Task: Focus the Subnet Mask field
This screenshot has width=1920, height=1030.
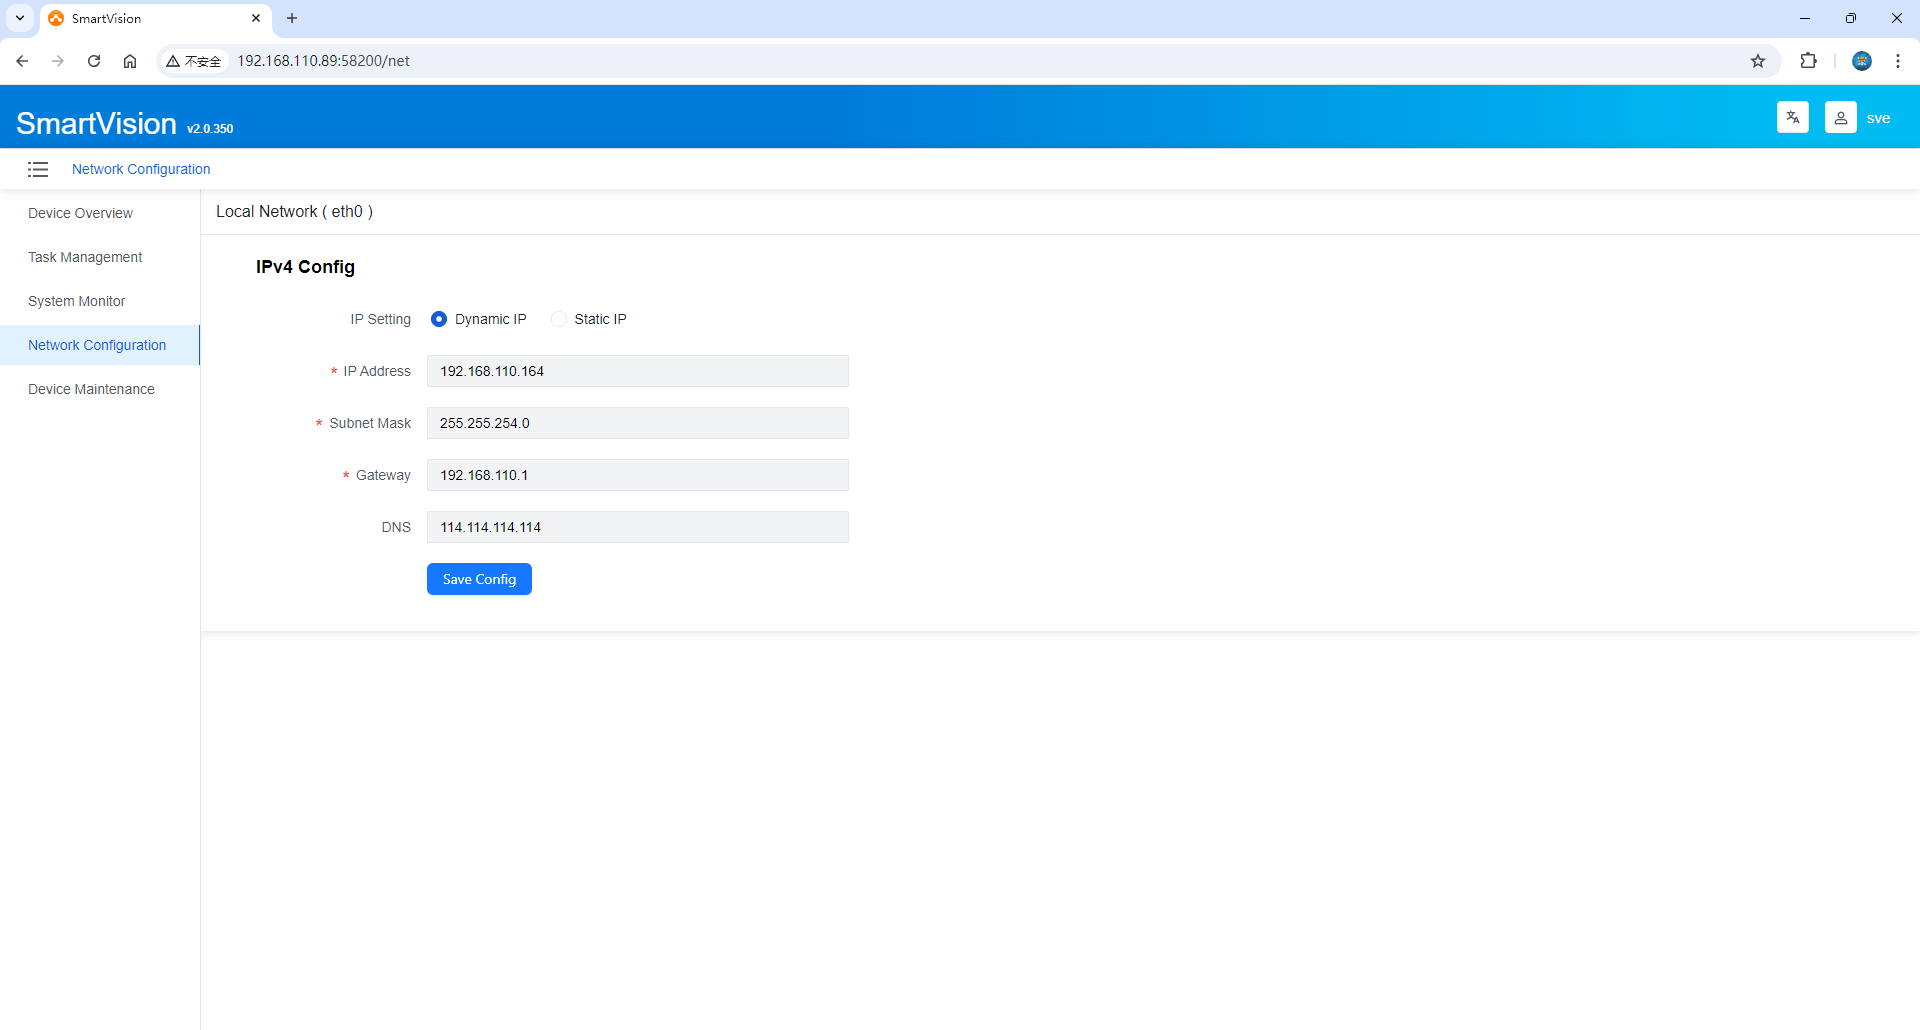Action: pos(638,423)
